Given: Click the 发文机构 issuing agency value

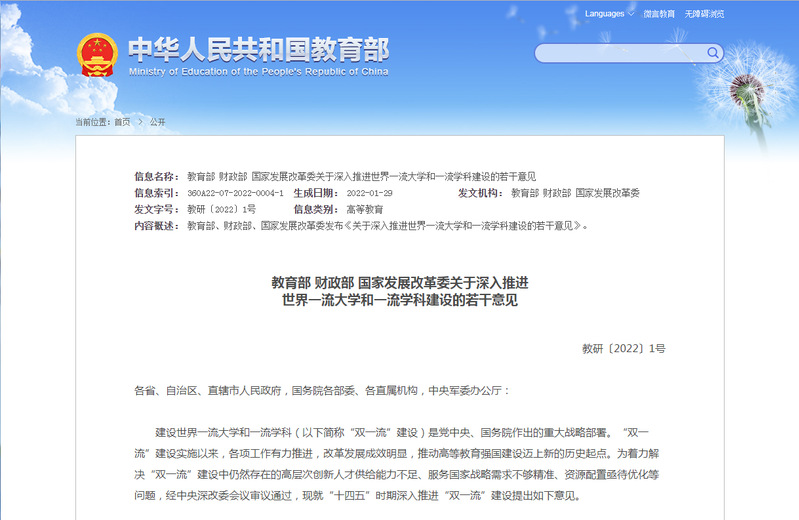Looking at the screenshot, I should (x=574, y=193).
